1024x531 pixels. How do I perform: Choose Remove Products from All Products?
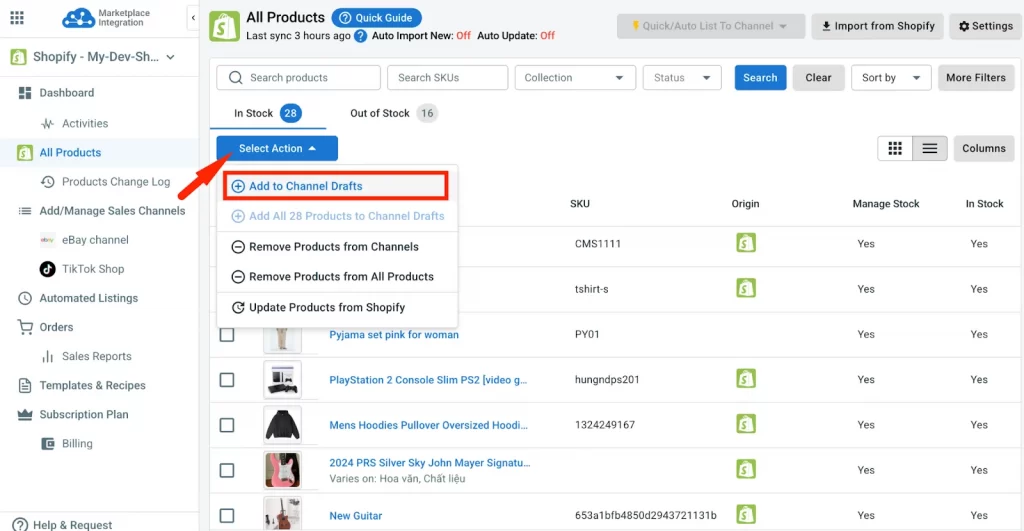pos(337,277)
